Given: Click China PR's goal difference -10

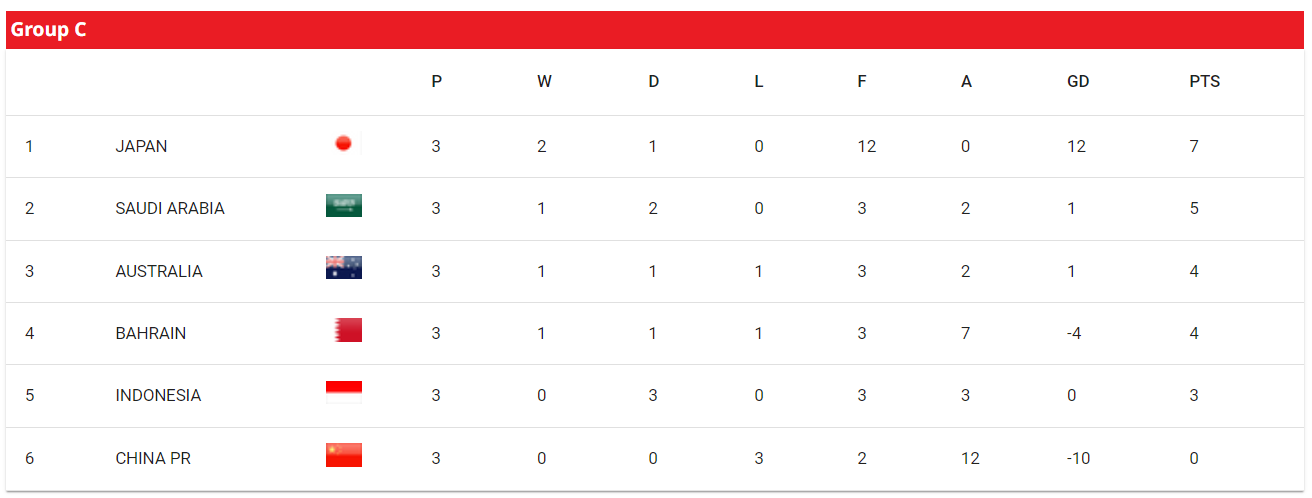Looking at the screenshot, I should [x=1079, y=458].
